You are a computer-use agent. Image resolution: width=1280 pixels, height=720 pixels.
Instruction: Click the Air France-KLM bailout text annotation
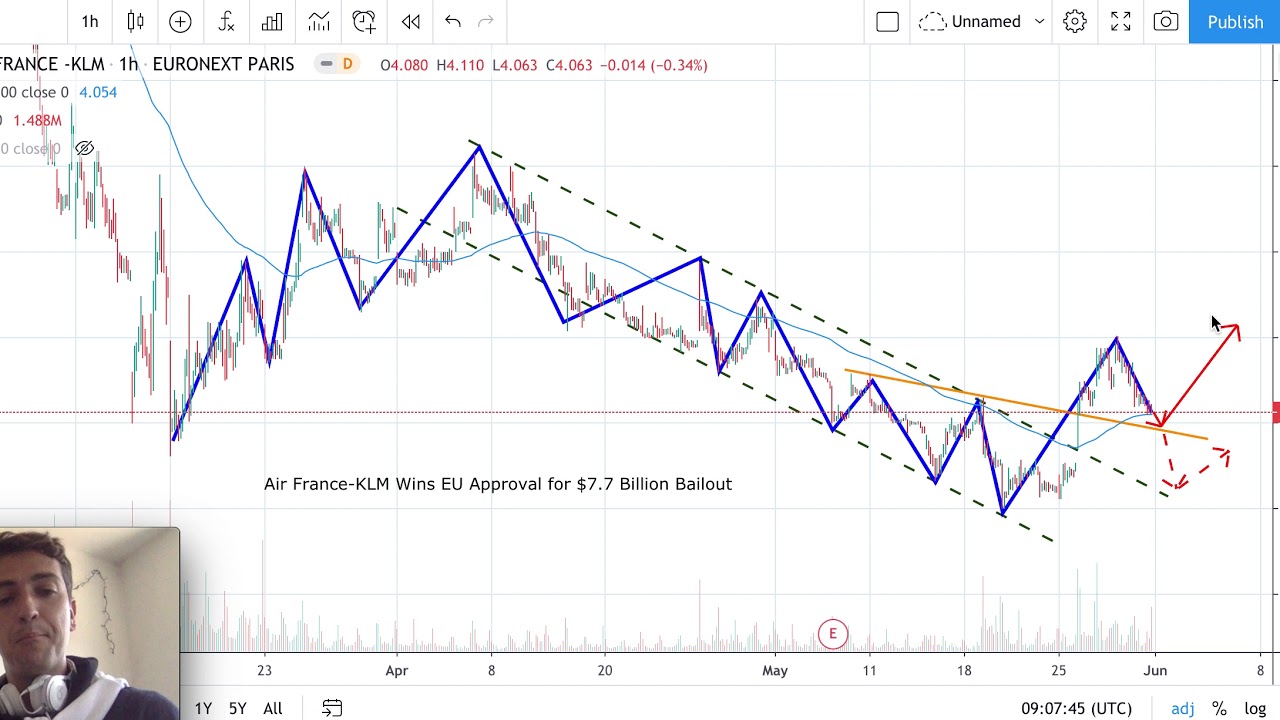point(498,484)
